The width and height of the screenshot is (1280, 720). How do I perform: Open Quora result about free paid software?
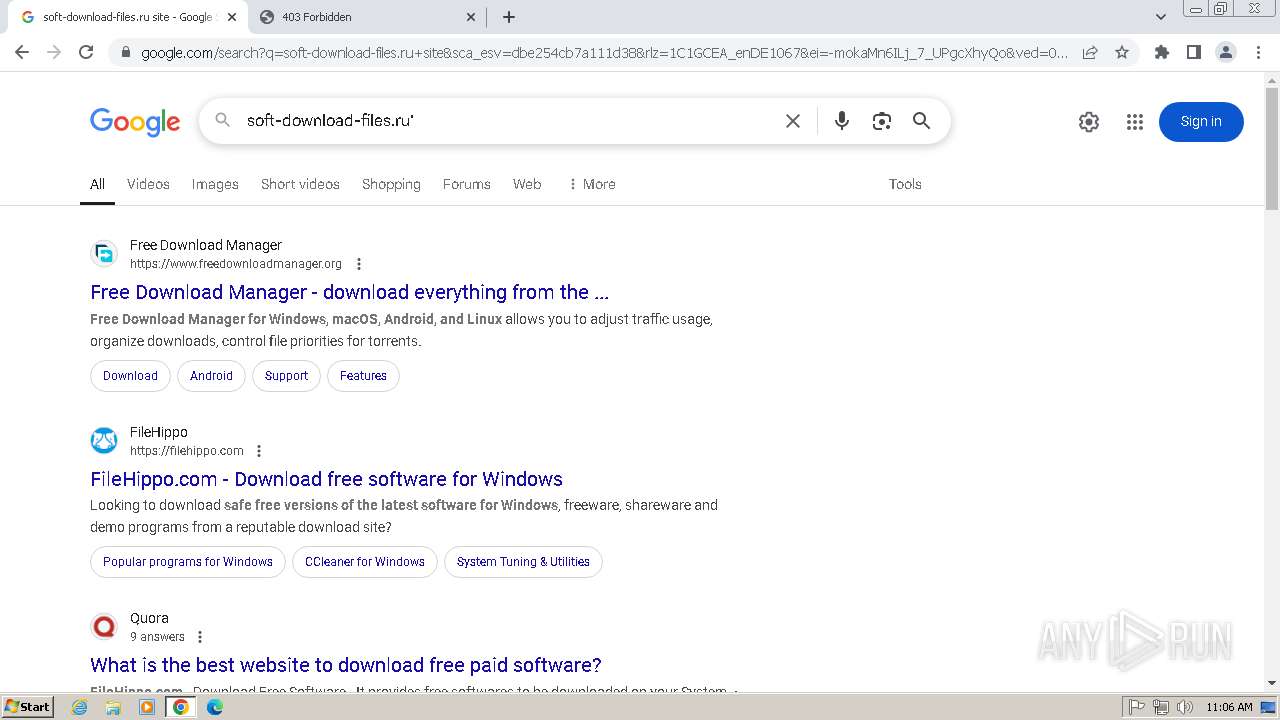[346, 665]
